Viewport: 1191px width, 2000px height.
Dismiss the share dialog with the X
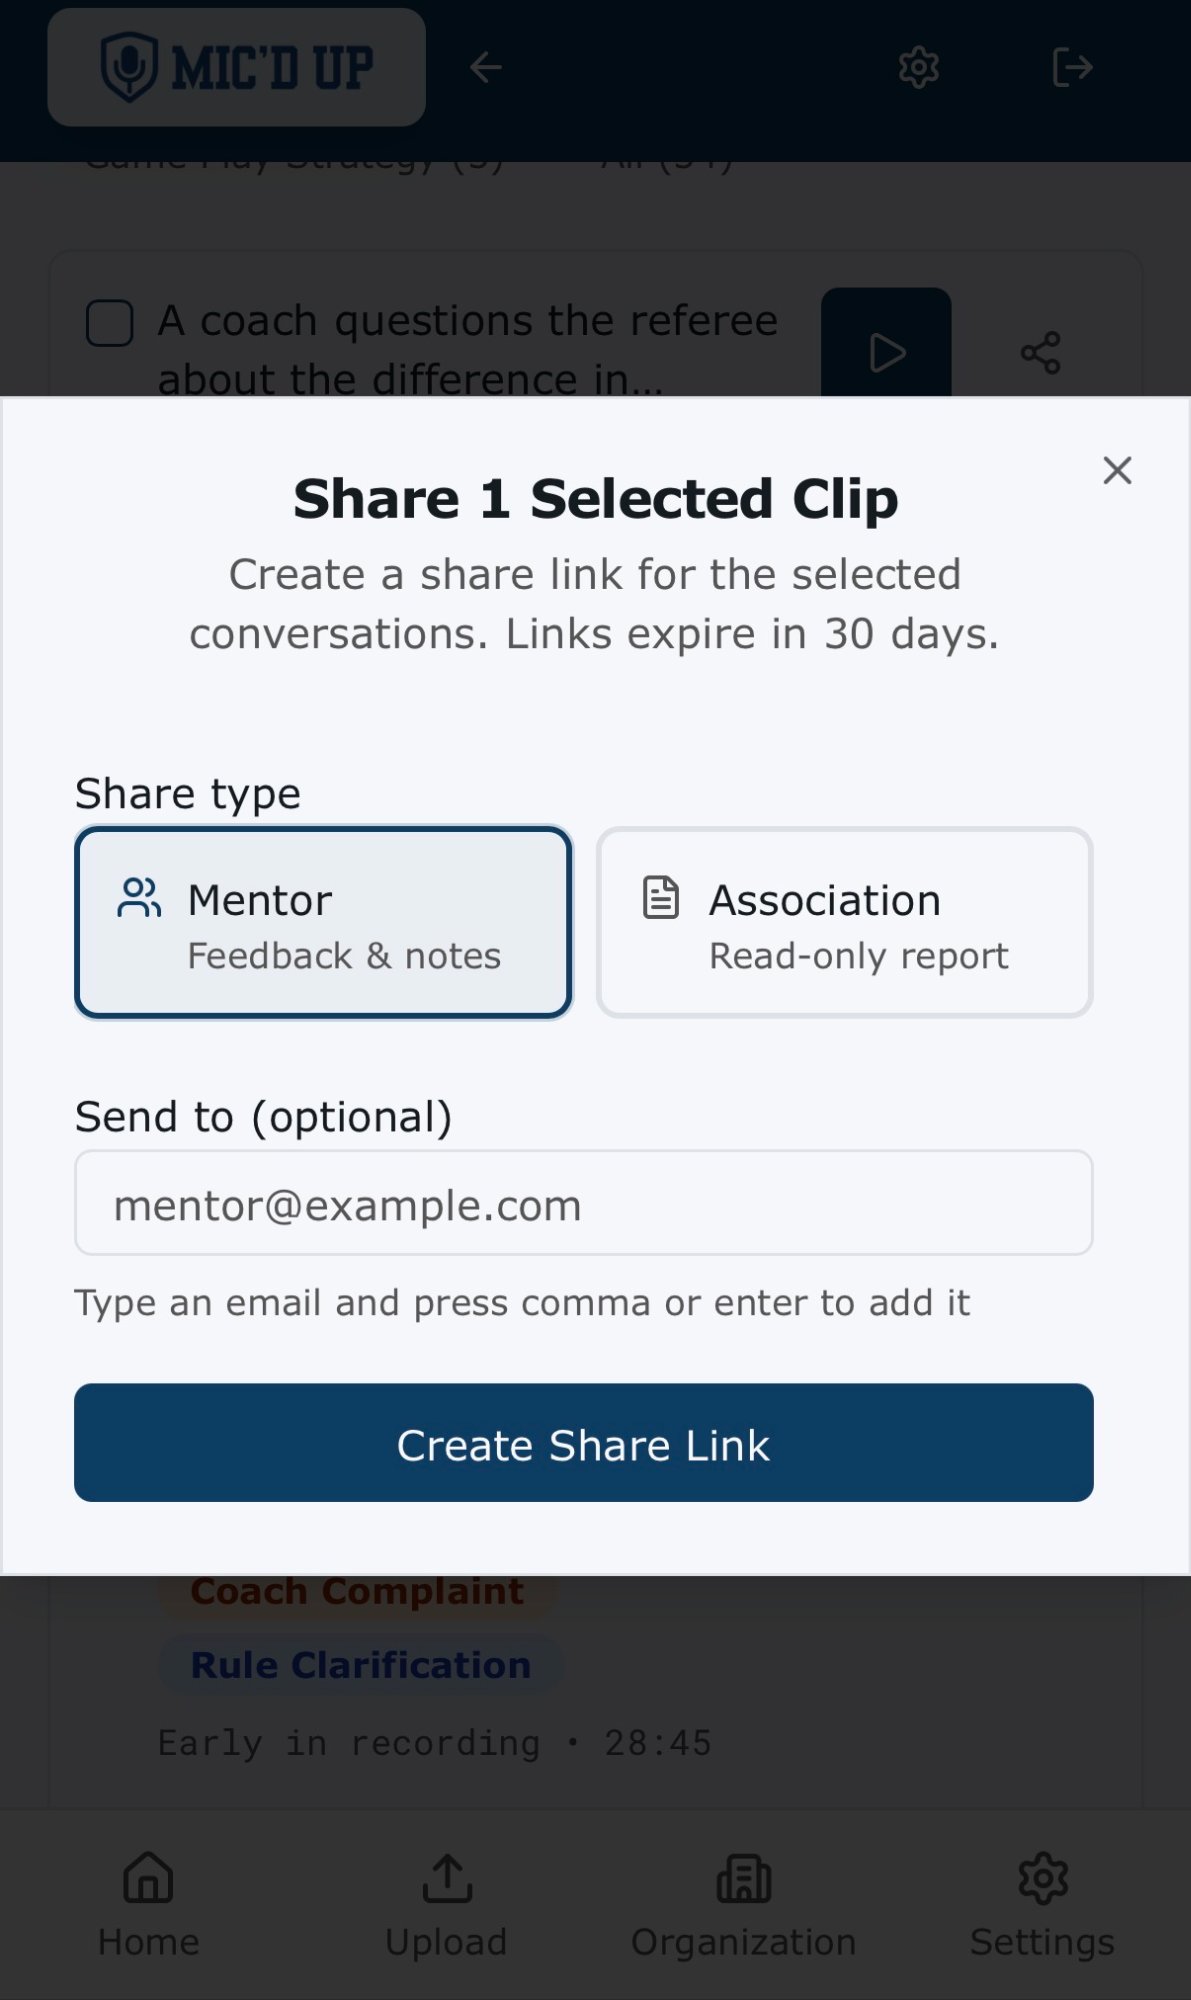pyautogui.click(x=1117, y=470)
